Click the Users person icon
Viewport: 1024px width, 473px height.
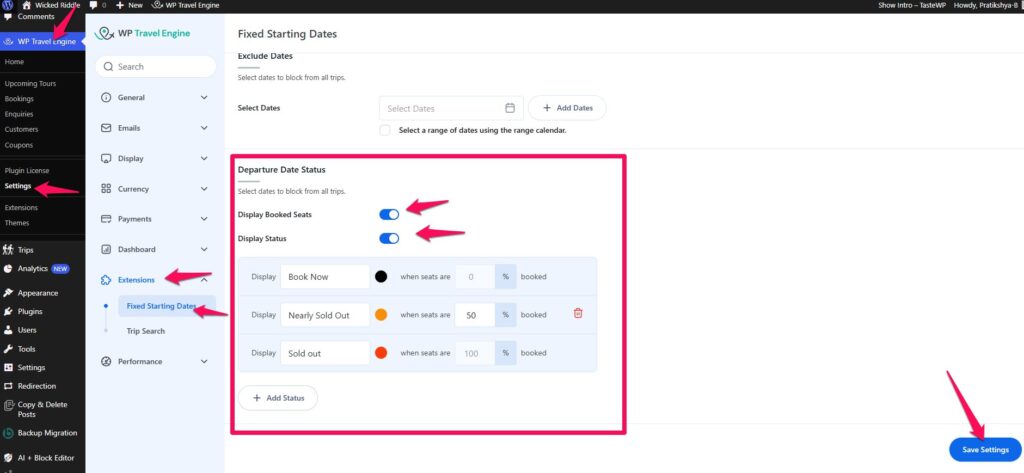(8, 330)
